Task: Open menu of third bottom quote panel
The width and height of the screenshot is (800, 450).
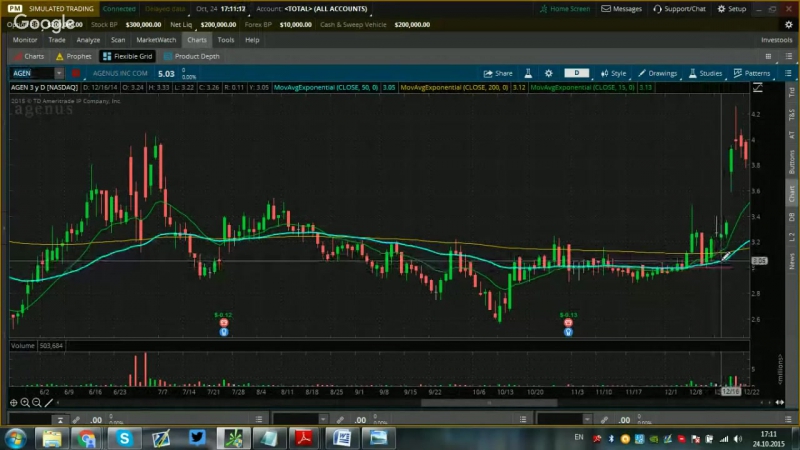Action: point(788,419)
